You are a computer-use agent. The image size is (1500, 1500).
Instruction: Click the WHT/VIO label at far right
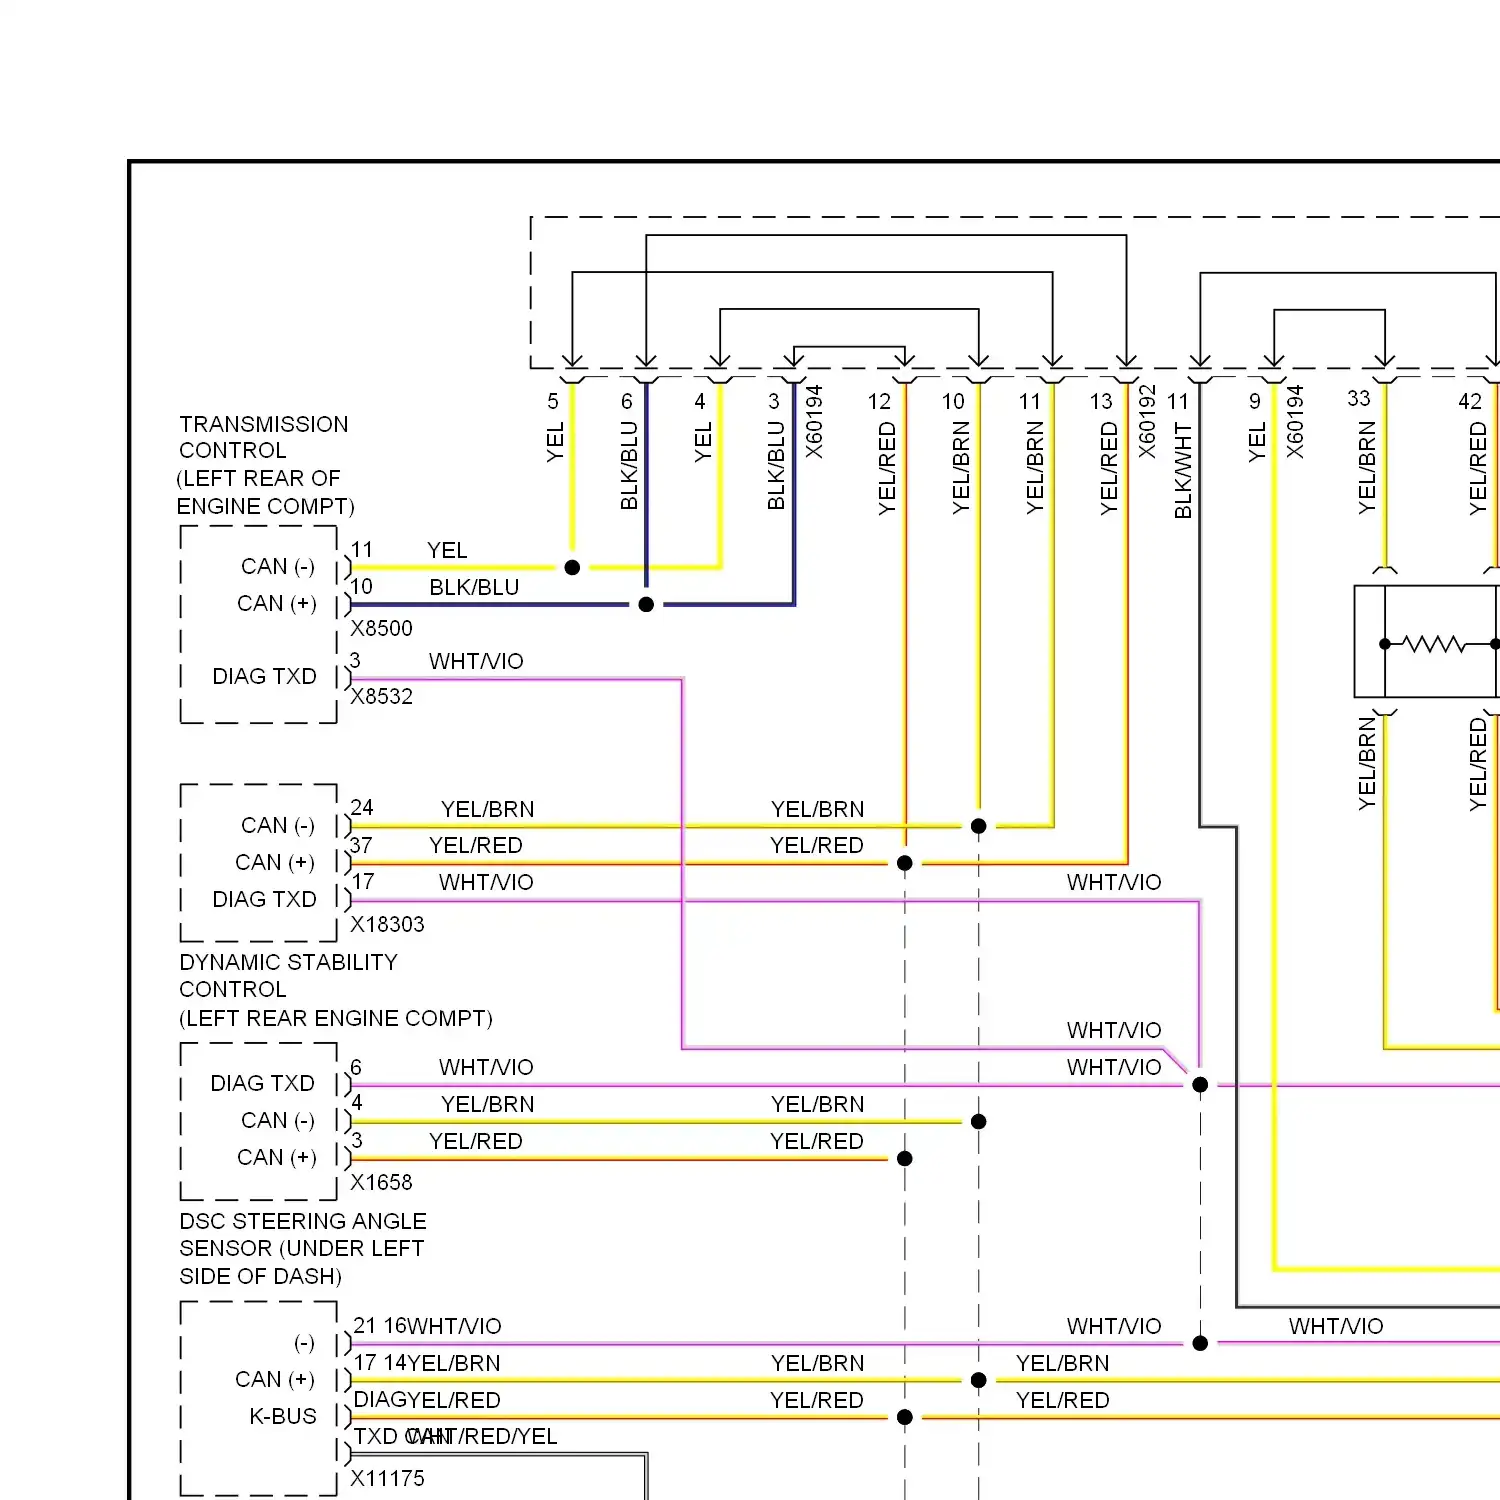pyautogui.click(x=1336, y=1326)
